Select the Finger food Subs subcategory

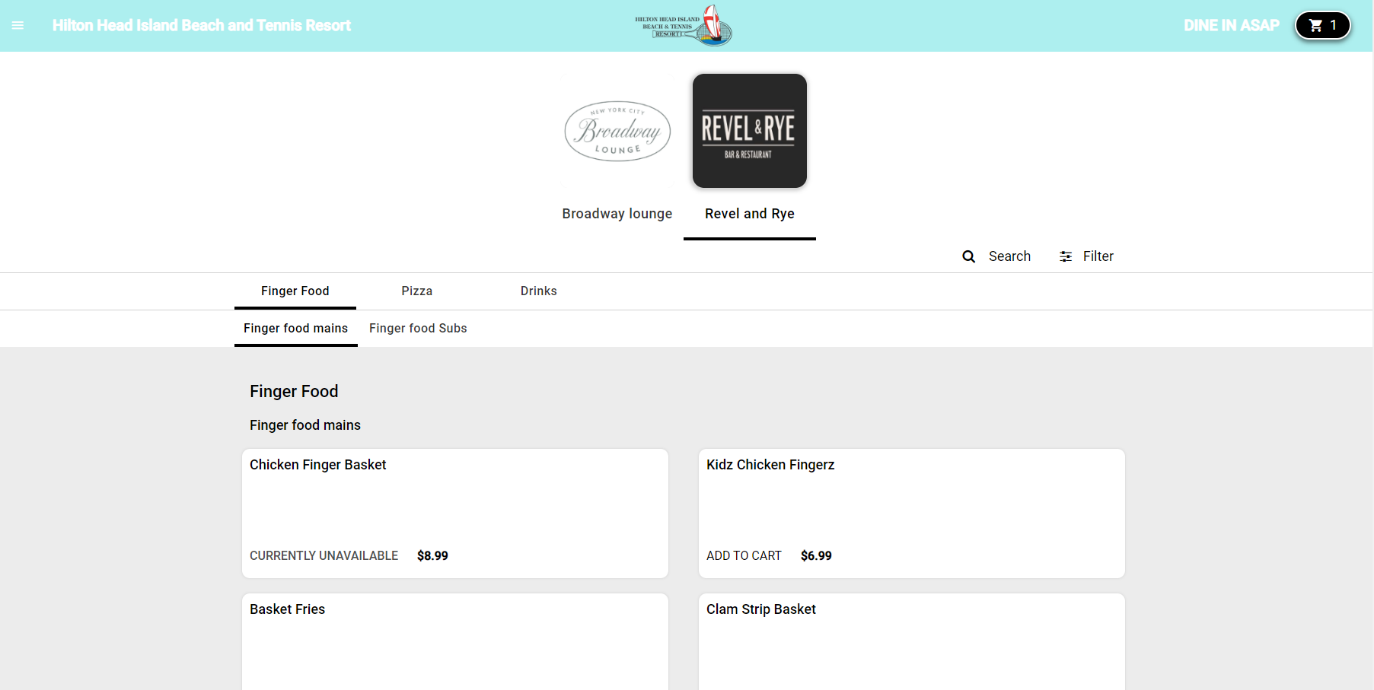coord(418,328)
